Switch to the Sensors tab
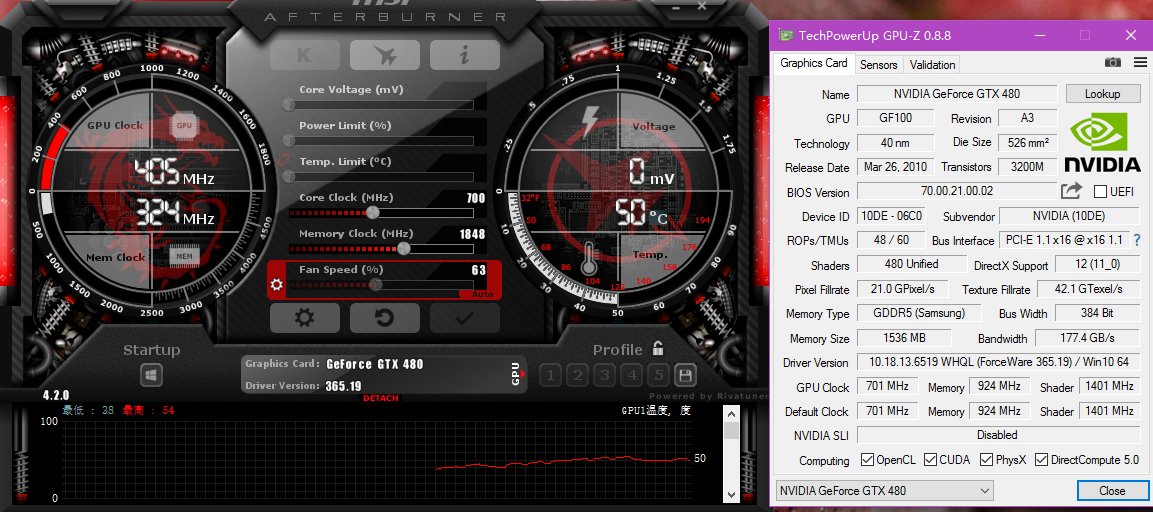Screen dimensions: 1153x512 [879, 65]
